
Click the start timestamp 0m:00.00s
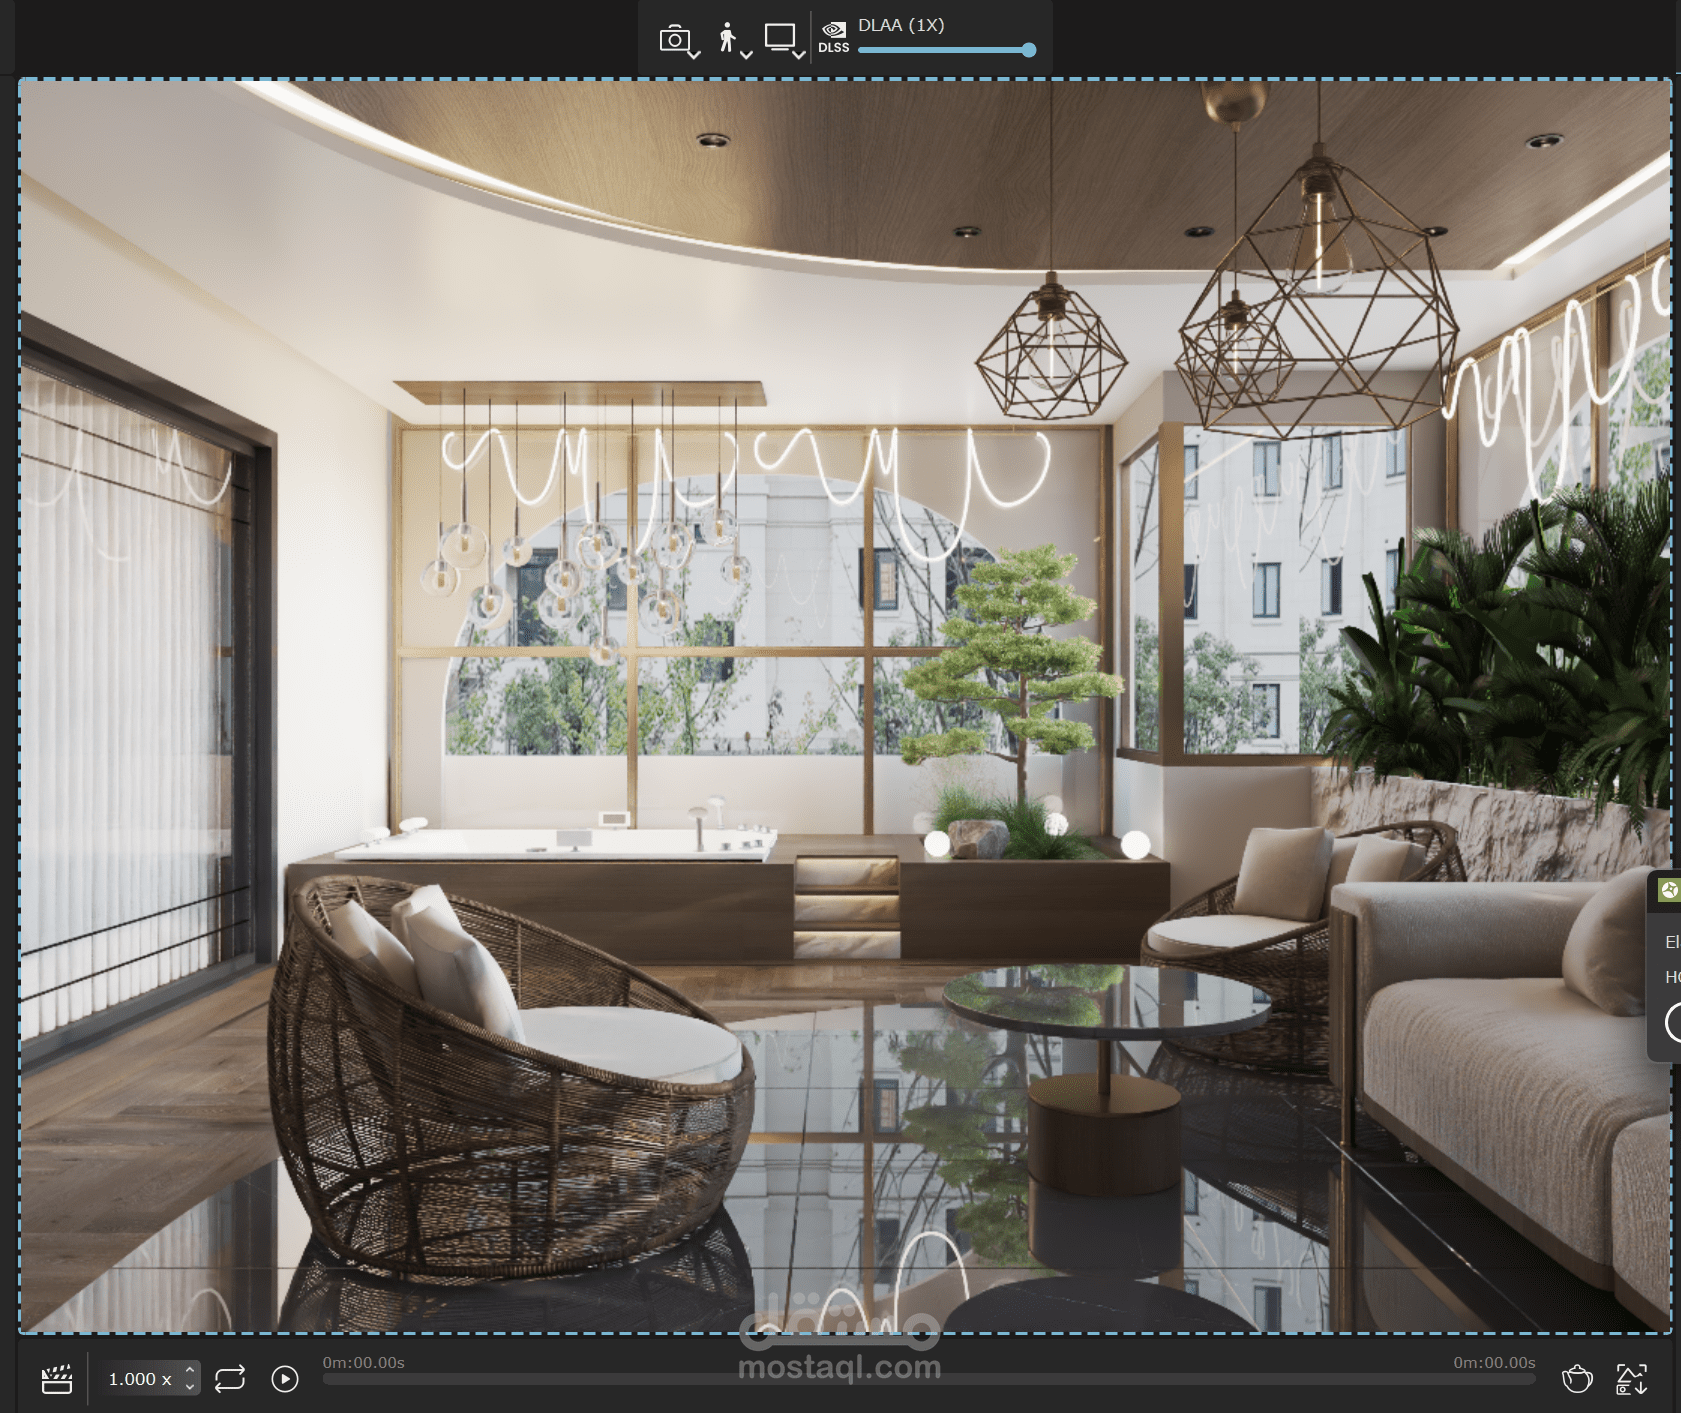point(363,1362)
